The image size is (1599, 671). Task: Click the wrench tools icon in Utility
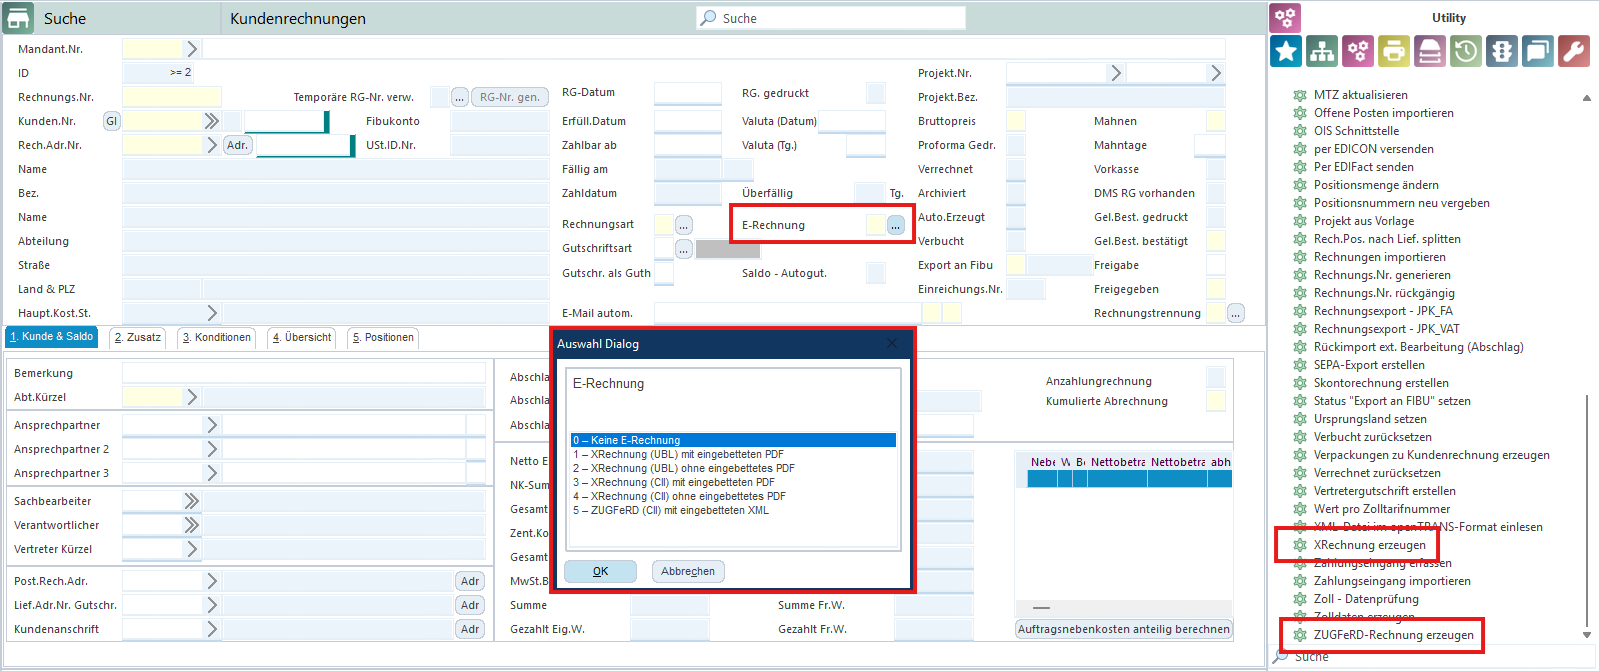tap(1574, 51)
